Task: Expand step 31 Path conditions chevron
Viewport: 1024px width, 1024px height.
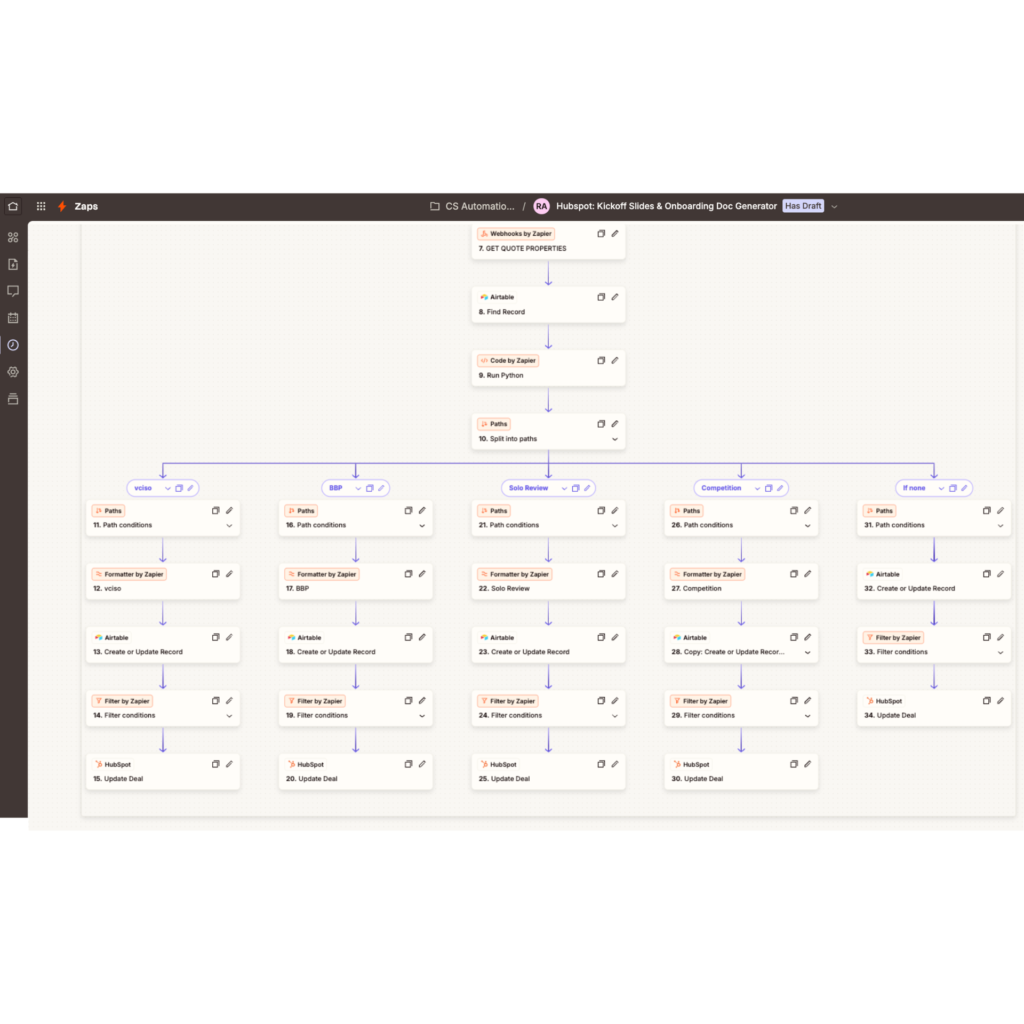Action: tap(1000, 525)
